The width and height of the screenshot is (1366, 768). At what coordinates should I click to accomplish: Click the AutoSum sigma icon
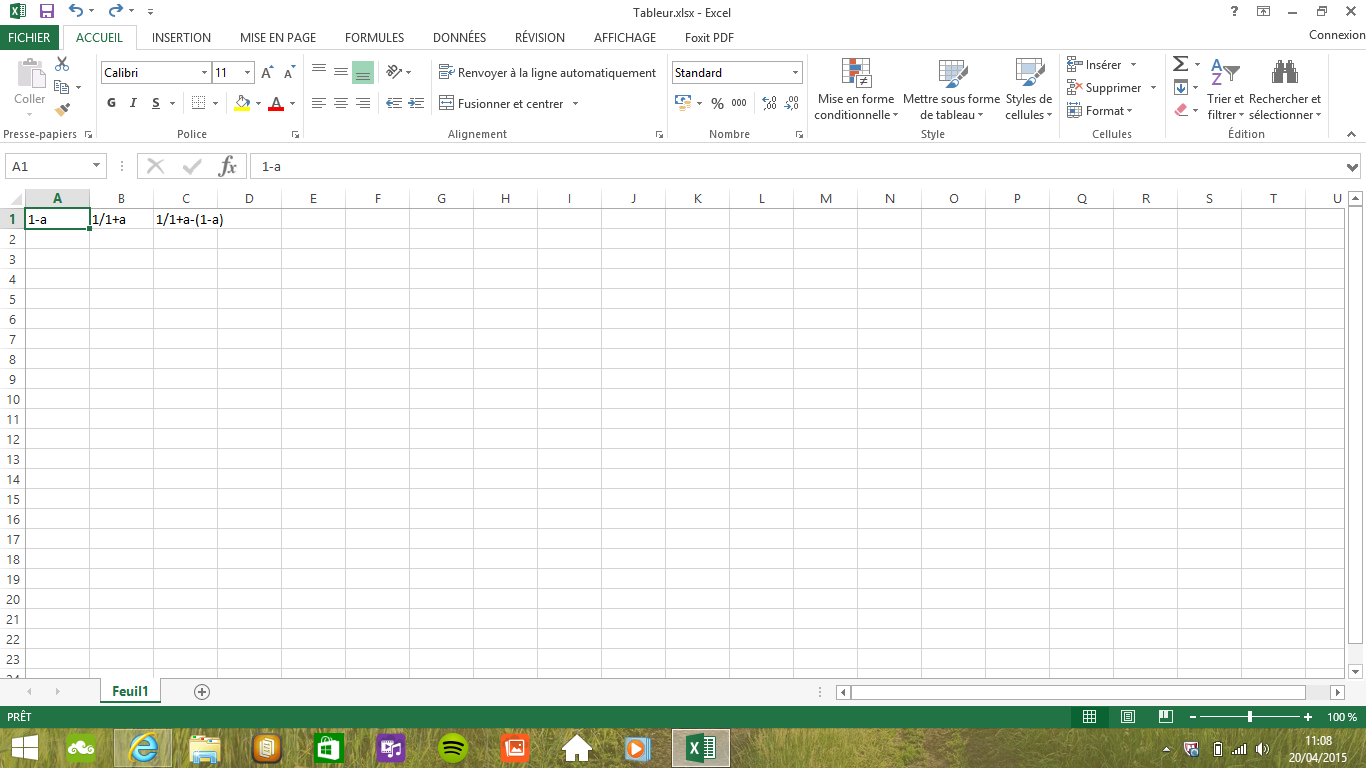tap(1180, 64)
